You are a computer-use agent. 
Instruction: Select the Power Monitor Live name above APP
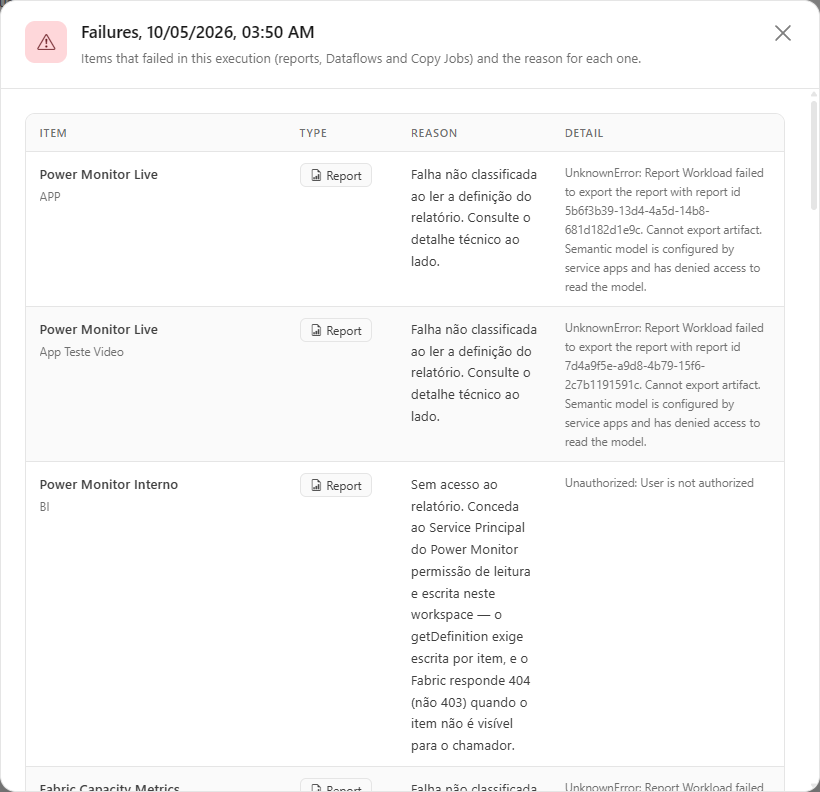coord(98,175)
